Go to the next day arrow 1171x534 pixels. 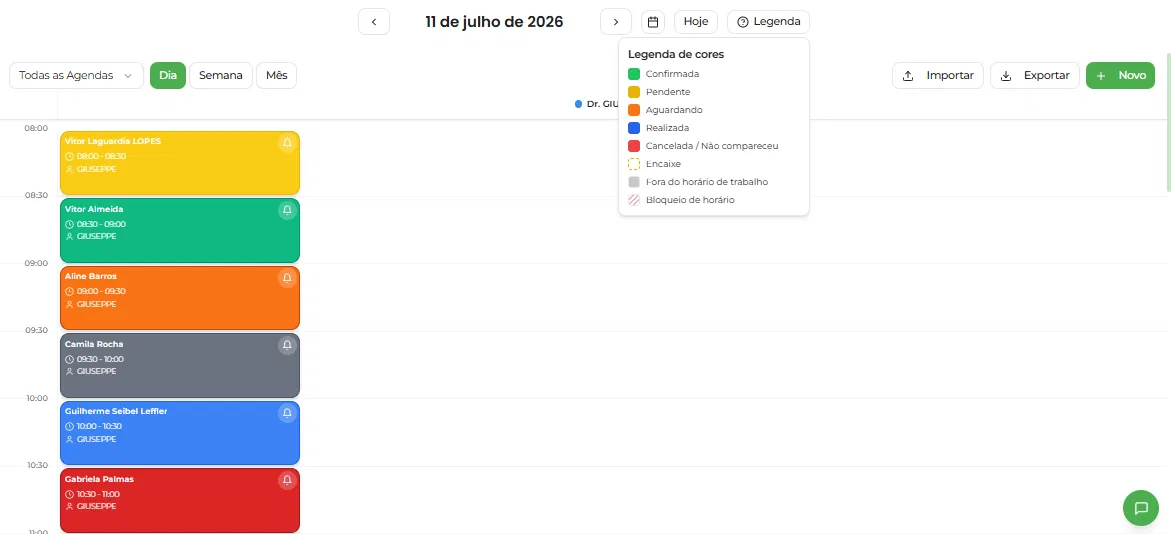click(615, 22)
